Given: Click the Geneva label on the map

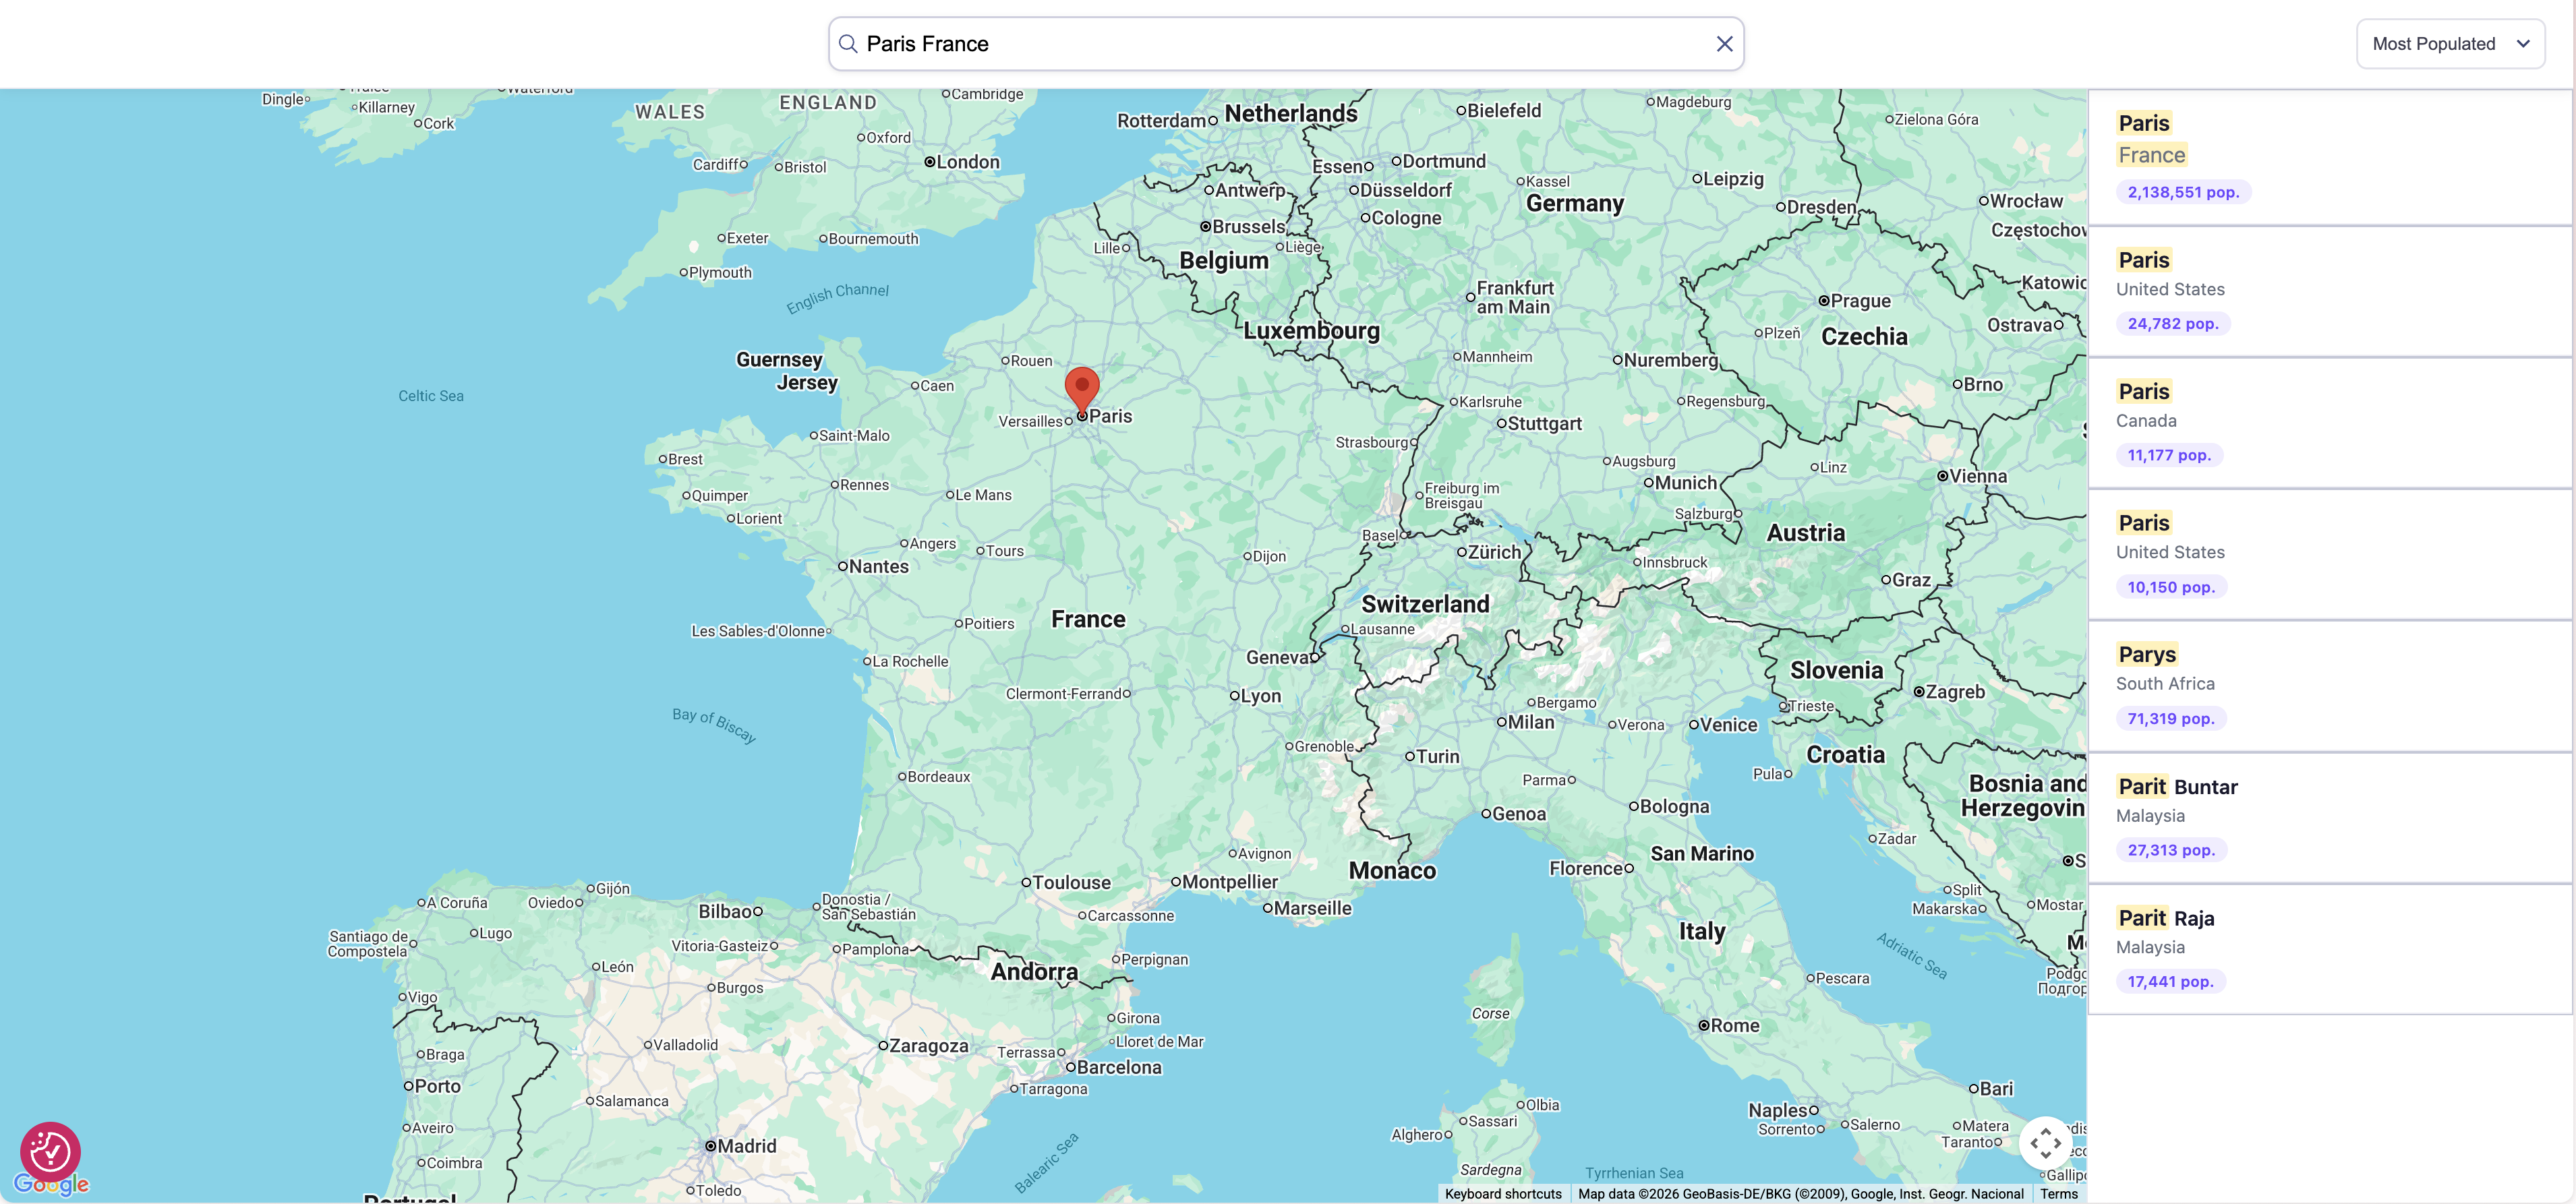Looking at the screenshot, I should point(1277,657).
